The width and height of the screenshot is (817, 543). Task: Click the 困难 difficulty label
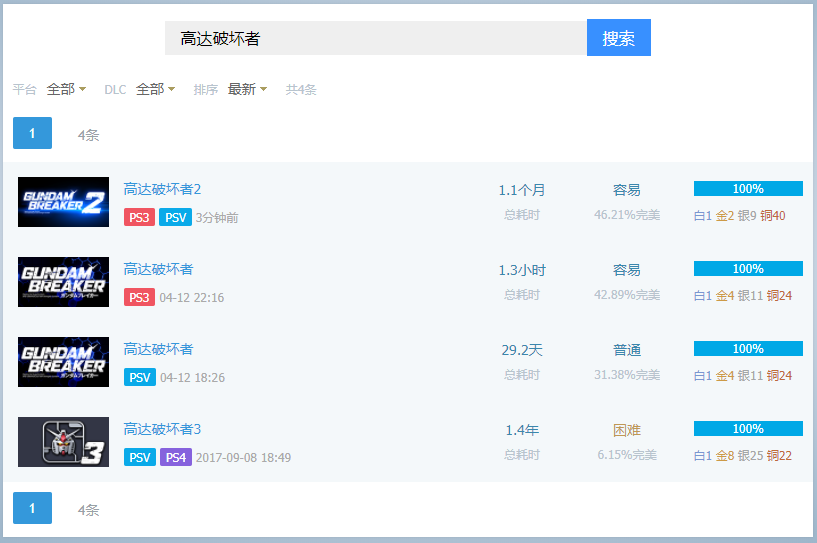pyautogui.click(x=627, y=430)
